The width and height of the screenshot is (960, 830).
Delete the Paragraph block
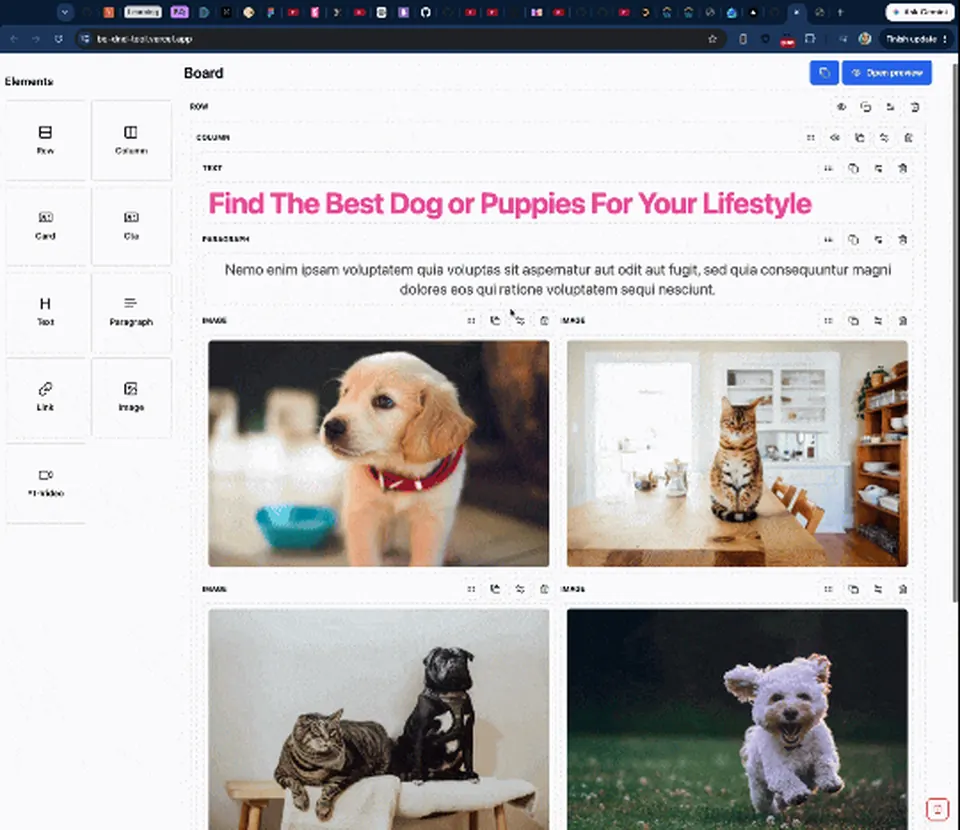point(902,239)
